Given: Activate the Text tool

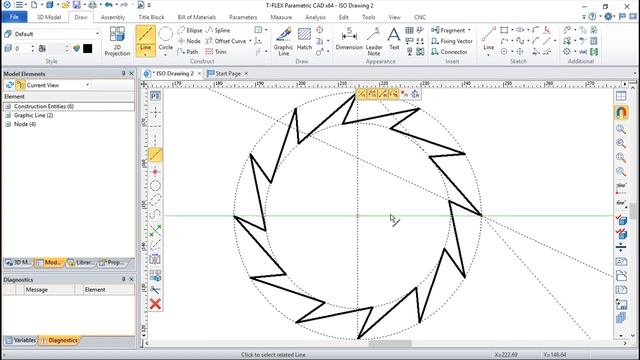Looking at the screenshot, I should (x=394, y=39).
